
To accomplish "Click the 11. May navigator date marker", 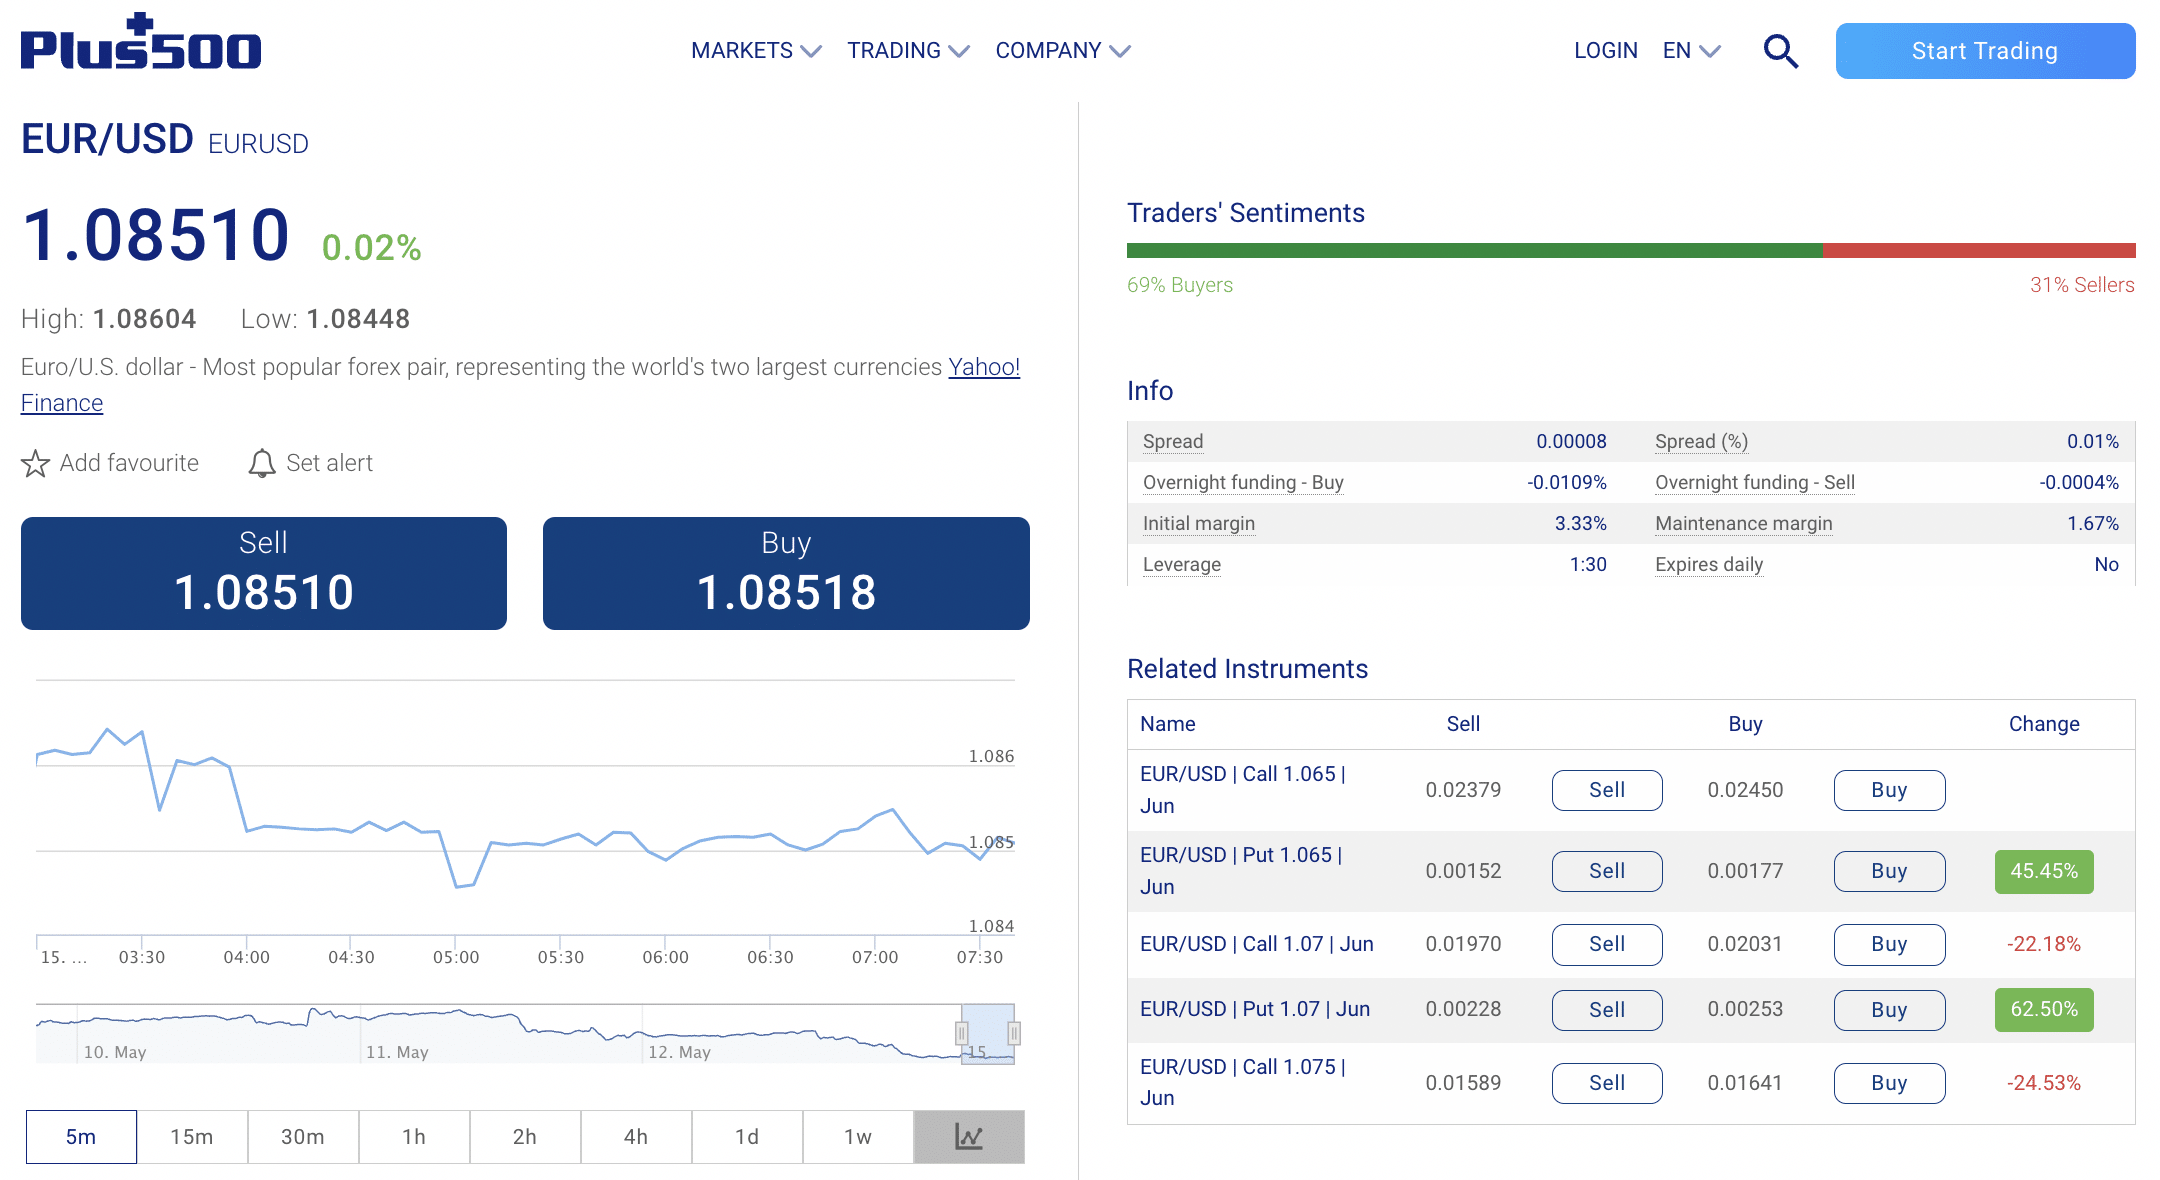I will pos(397,1052).
